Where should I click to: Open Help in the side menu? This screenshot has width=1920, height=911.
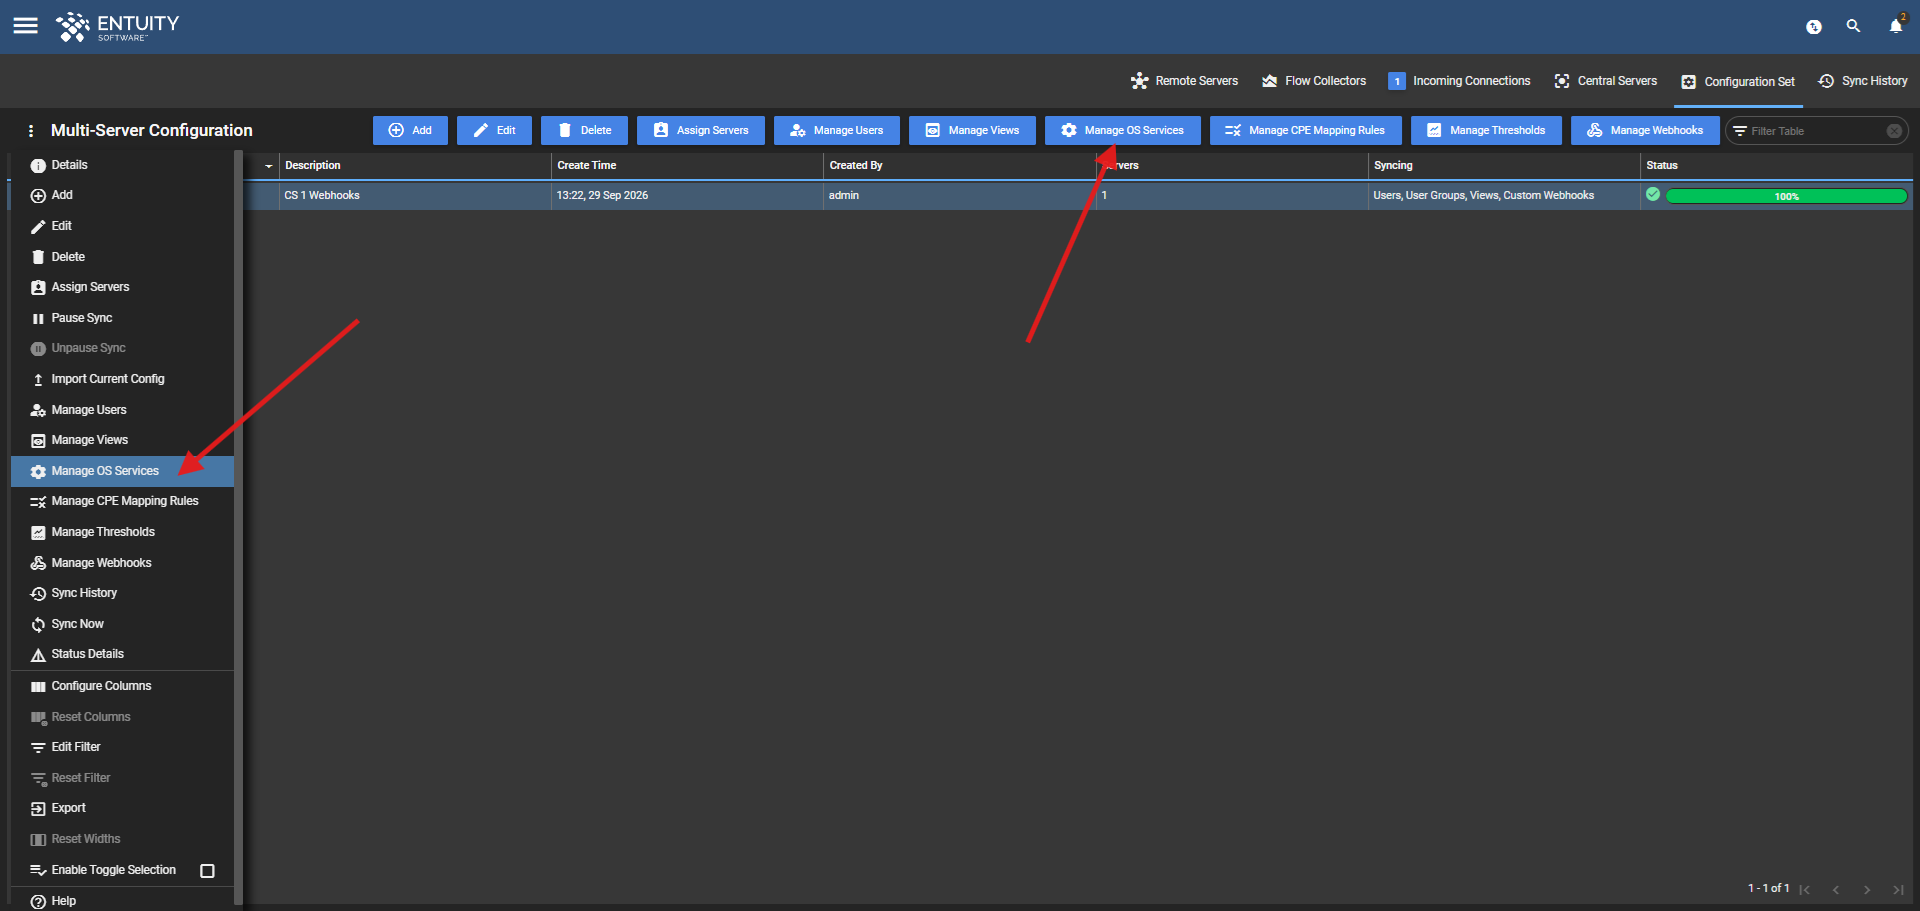coord(122,901)
